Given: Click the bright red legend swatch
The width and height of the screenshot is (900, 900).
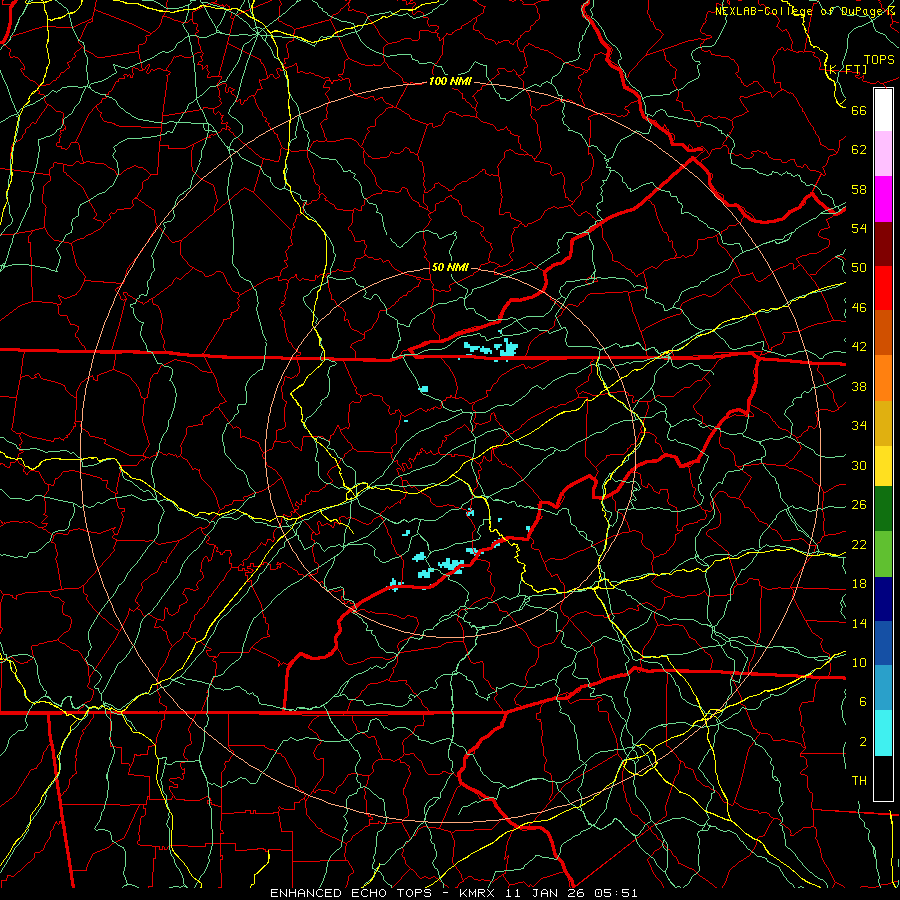Looking at the screenshot, I should pos(883,288).
